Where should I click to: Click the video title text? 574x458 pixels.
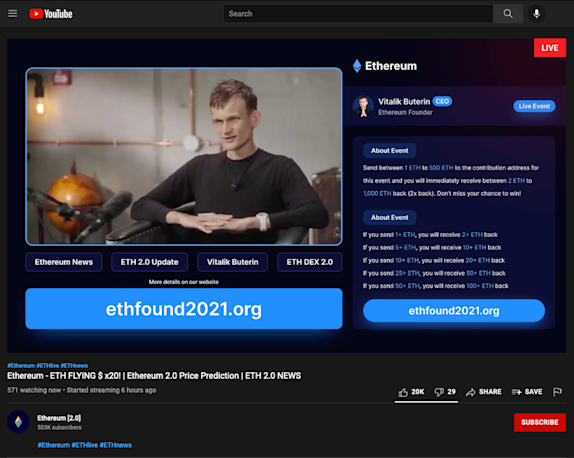tap(154, 376)
